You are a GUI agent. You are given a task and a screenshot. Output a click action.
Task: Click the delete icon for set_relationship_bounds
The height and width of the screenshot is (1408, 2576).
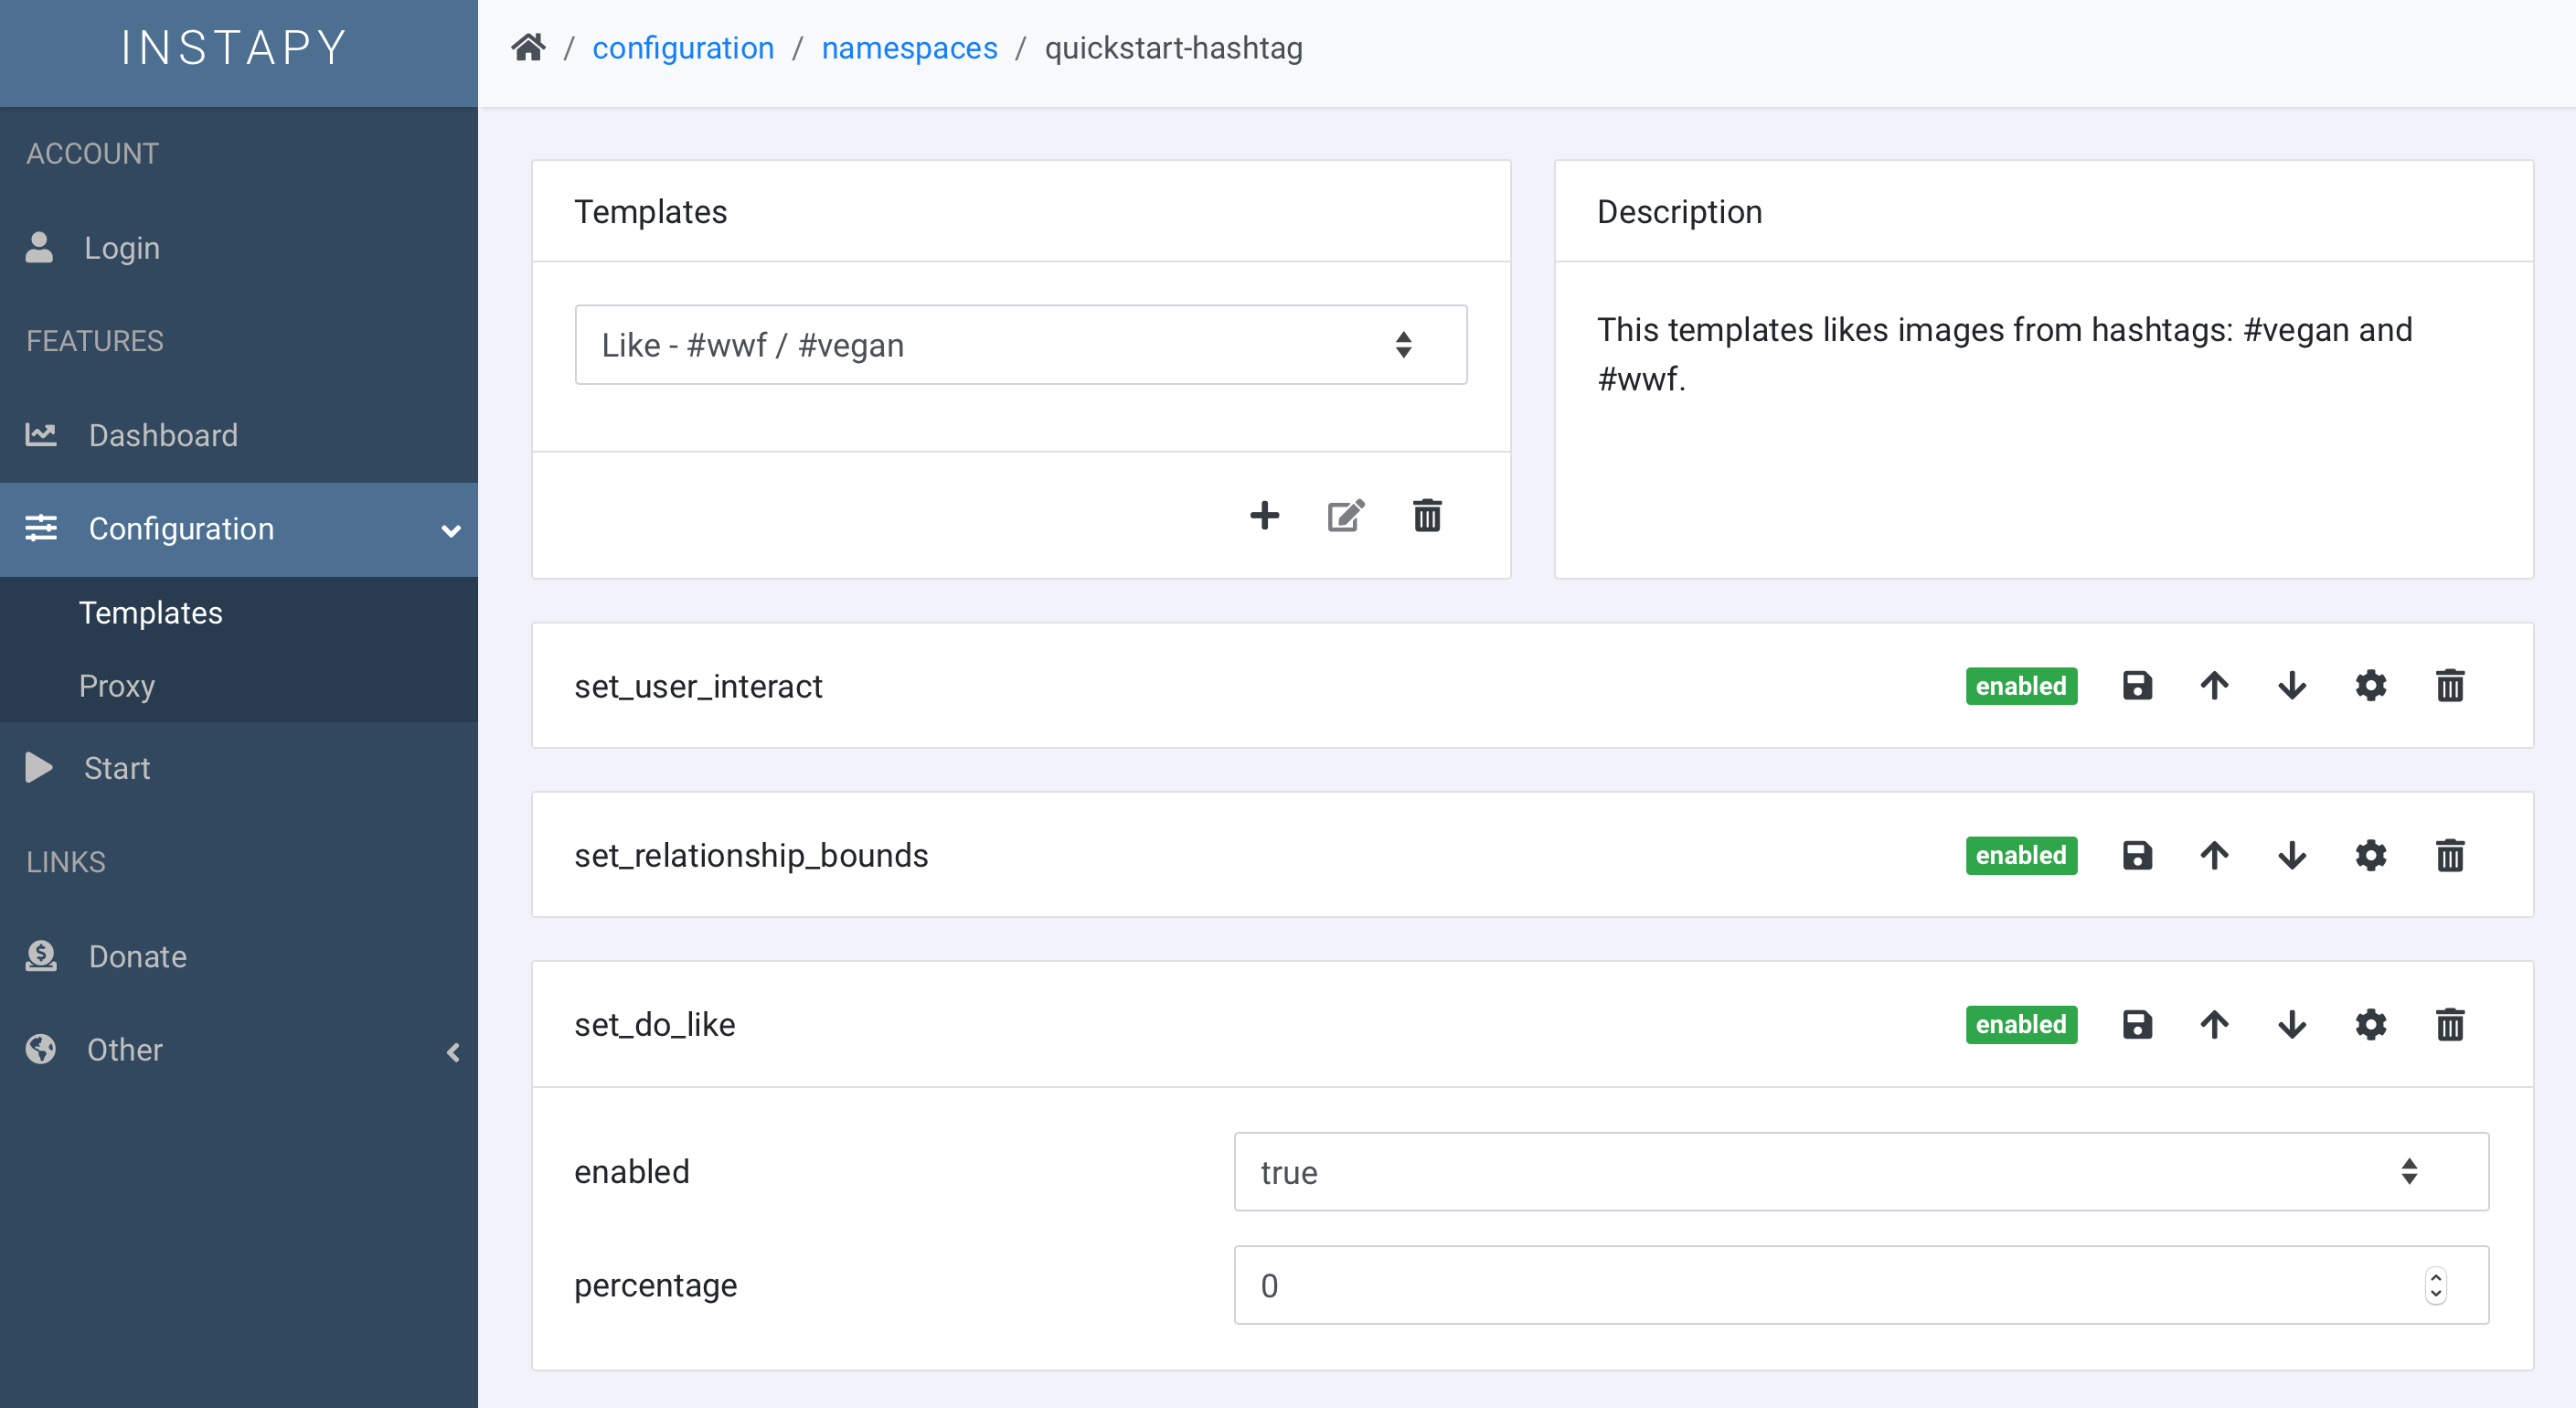[x=2450, y=855]
